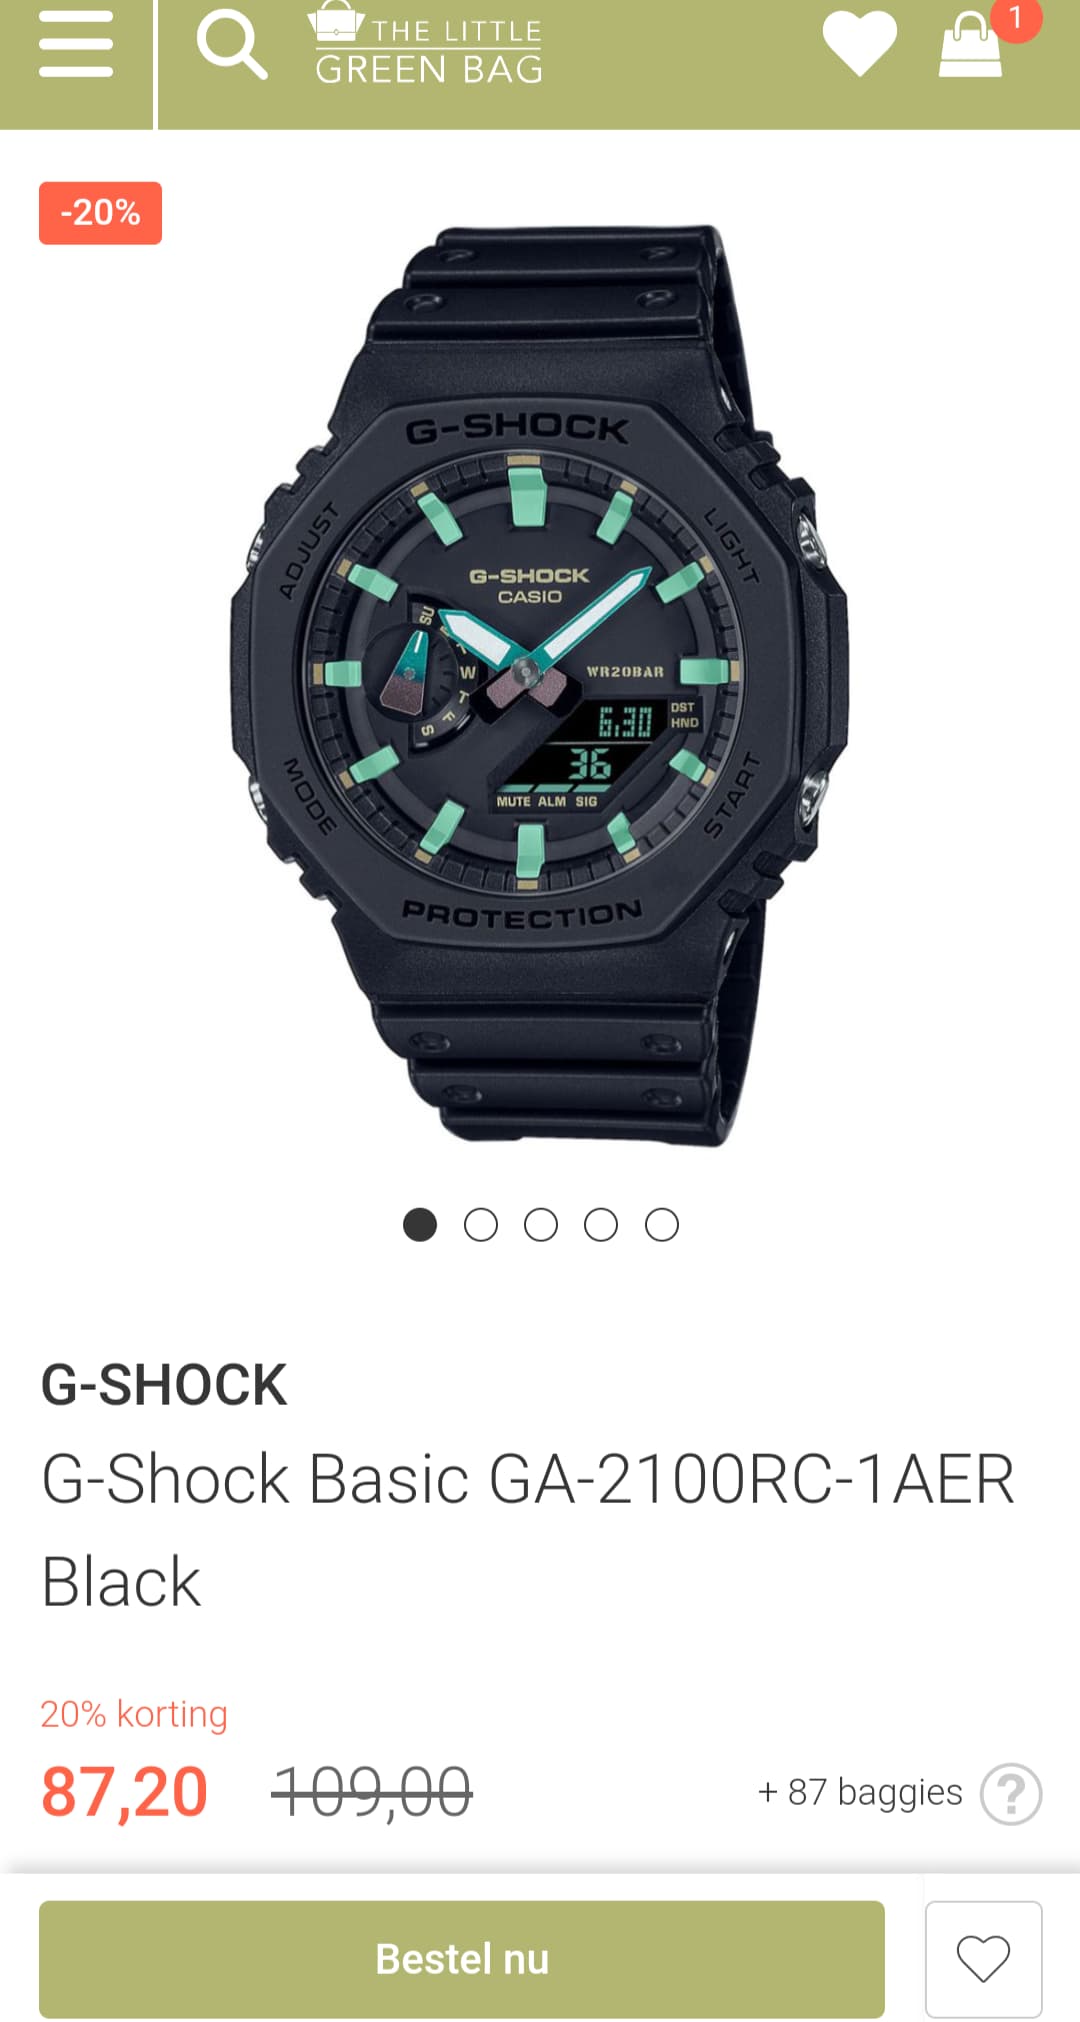Tap the G-Shock Basic GA-2100RC-1AER title
Image resolution: width=1080 pixels, height=2022 pixels.
tap(528, 1530)
